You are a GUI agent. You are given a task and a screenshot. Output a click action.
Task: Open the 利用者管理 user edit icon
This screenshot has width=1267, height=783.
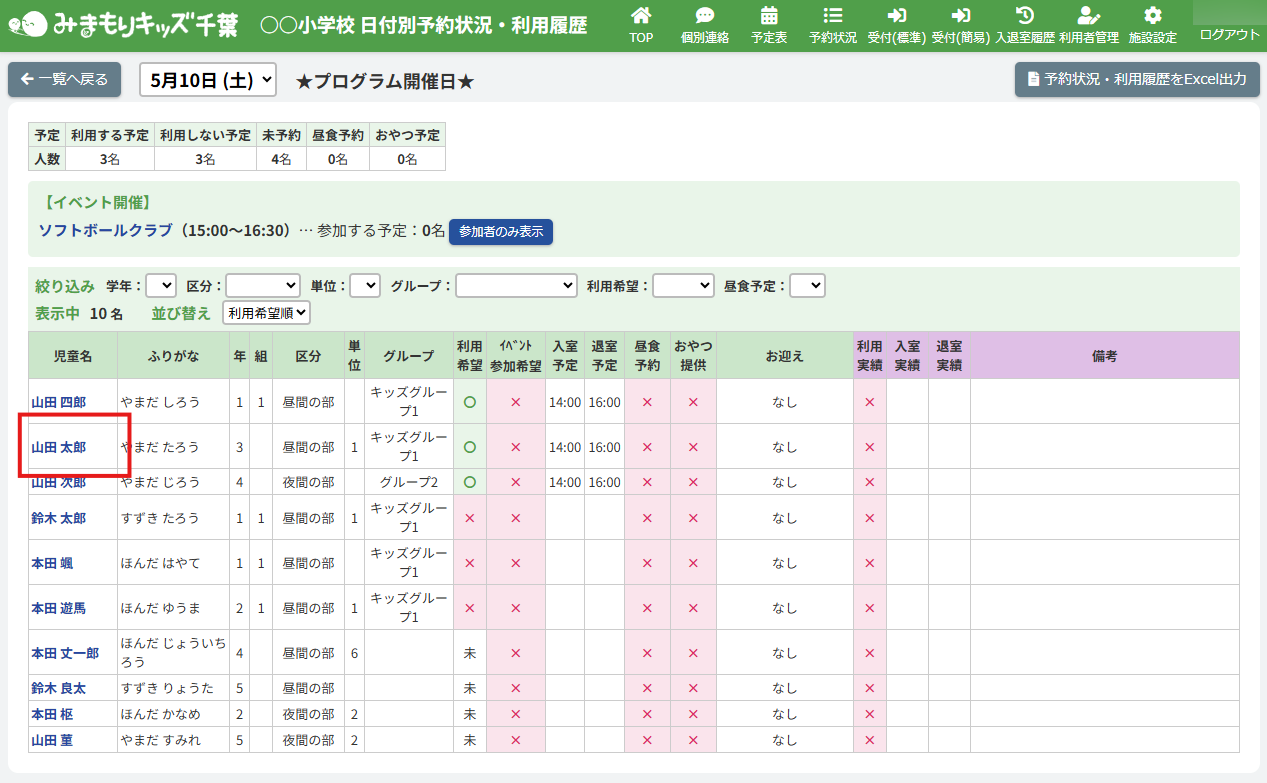pyautogui.click(x=1088, y=16)
